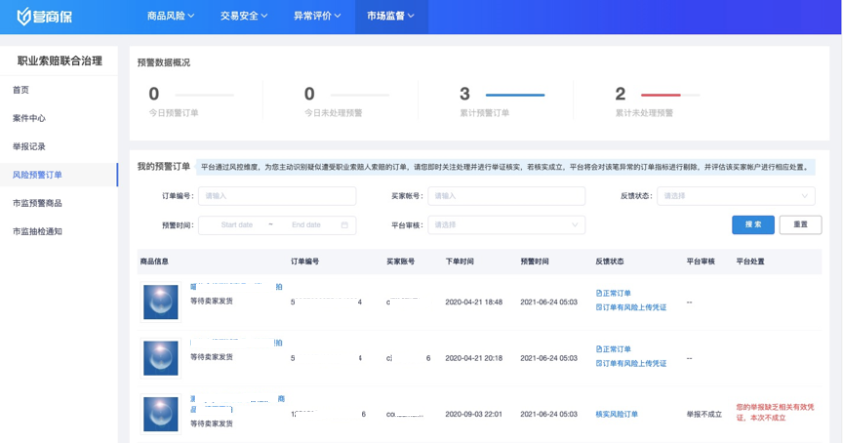Viewport: 843px width, 443px height.
Task: Click the red 您的举报缺乏相关有效凭证 message
Action: coord(775,412)
